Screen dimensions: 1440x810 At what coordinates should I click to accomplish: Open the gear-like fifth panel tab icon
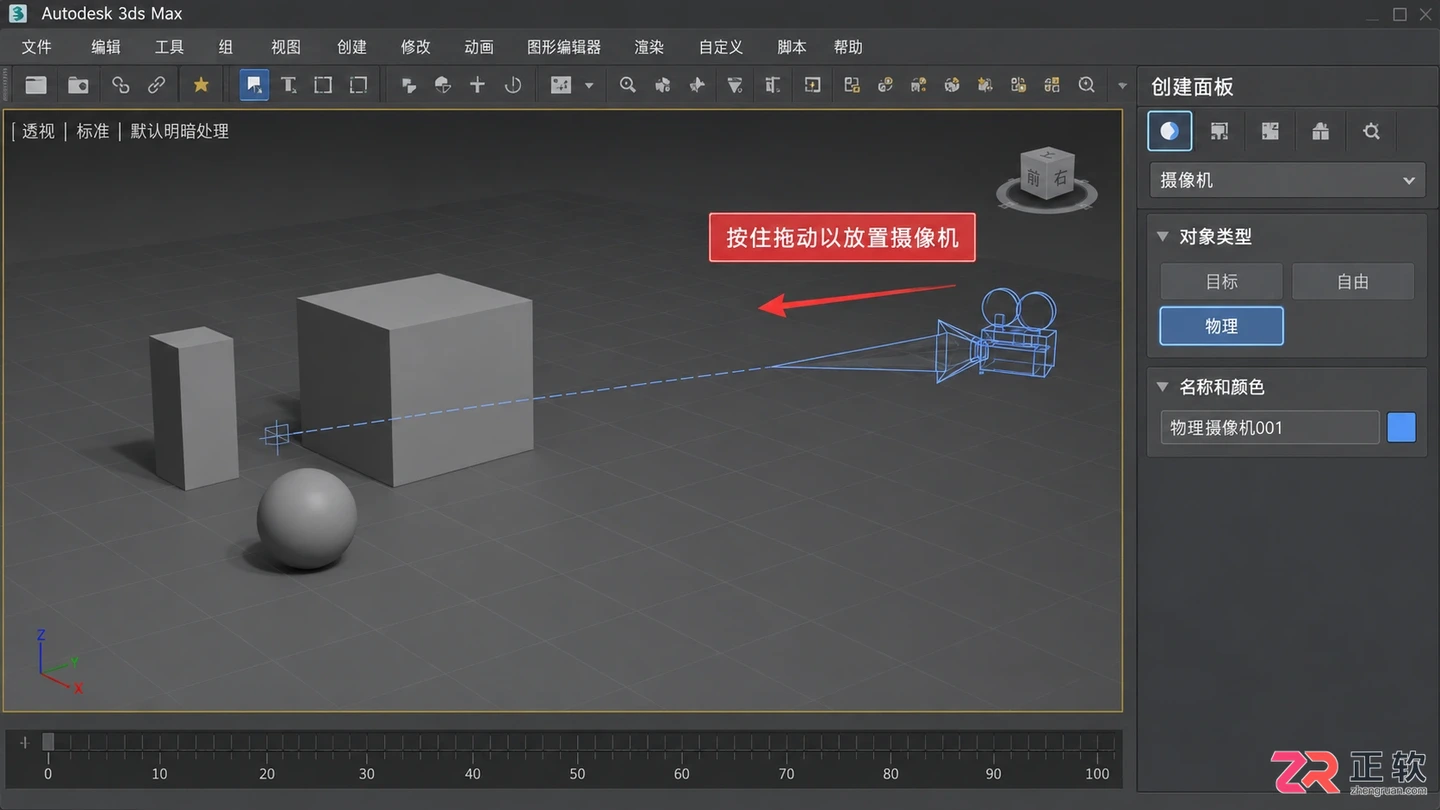coord(1371,131)
